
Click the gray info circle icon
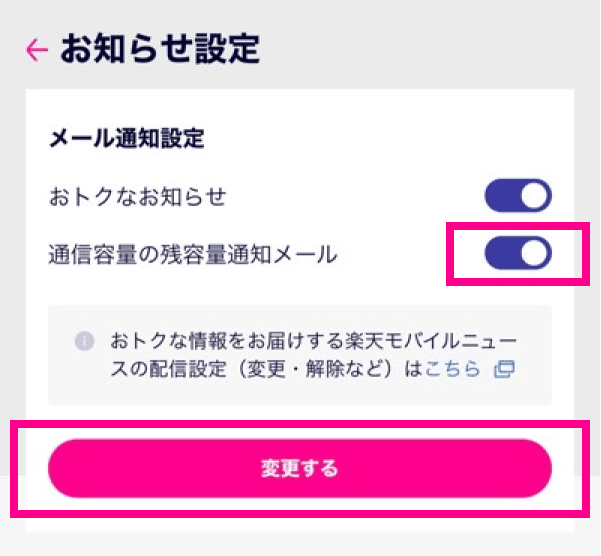tap(84, 341)
